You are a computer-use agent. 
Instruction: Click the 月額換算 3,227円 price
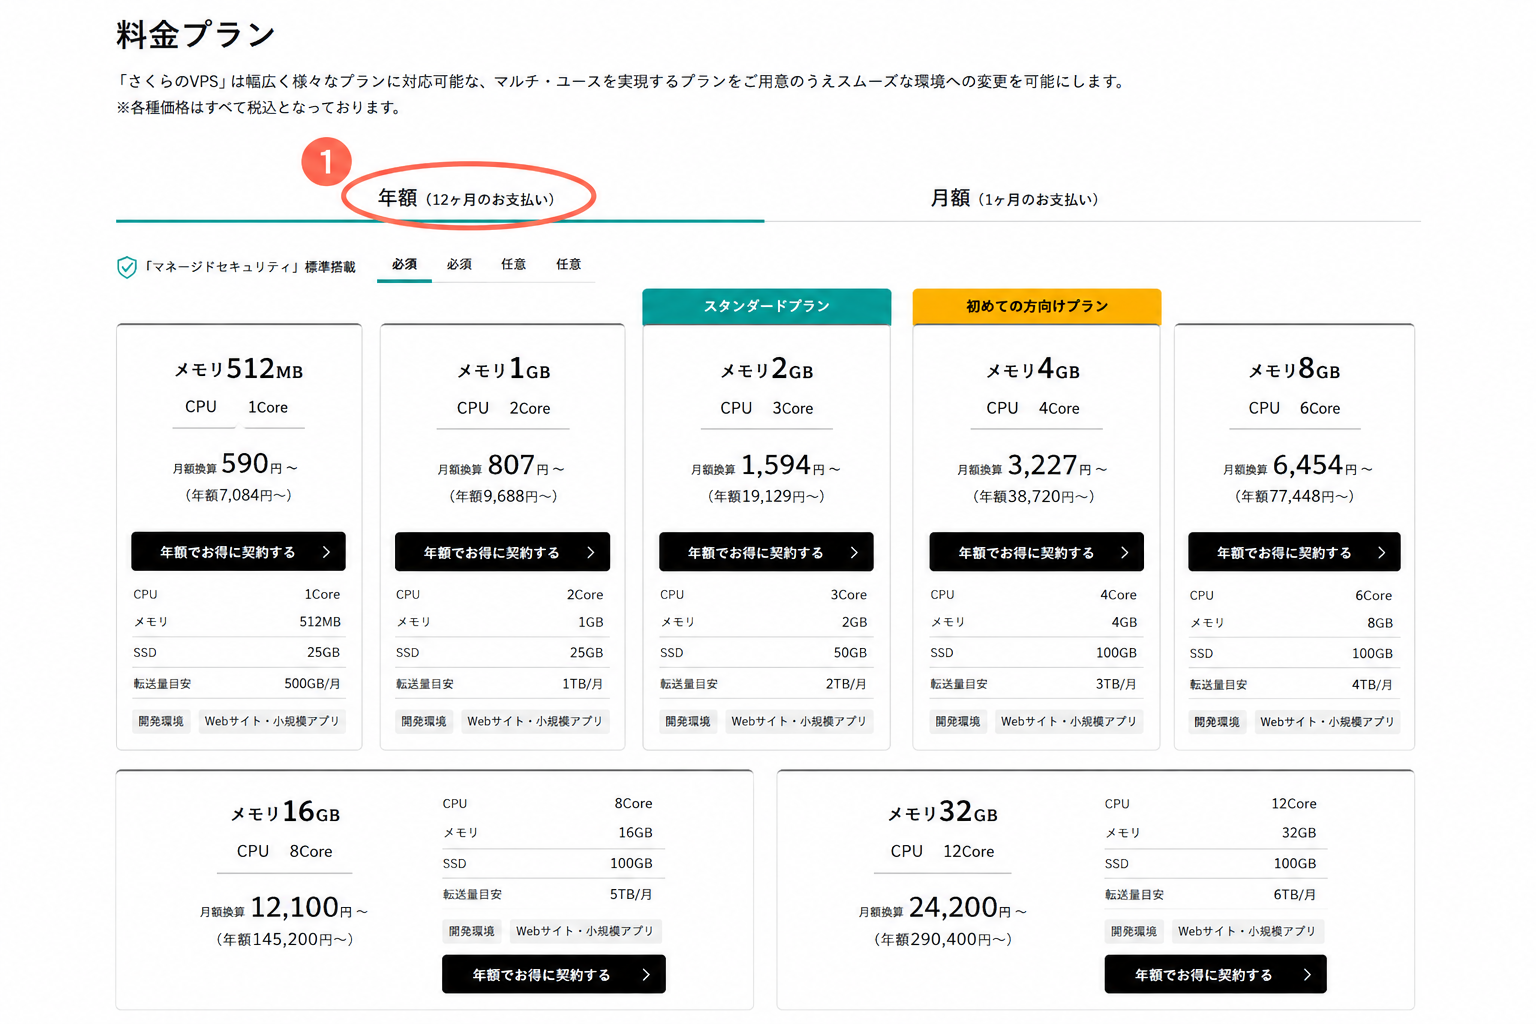(x=1032, y=466)
